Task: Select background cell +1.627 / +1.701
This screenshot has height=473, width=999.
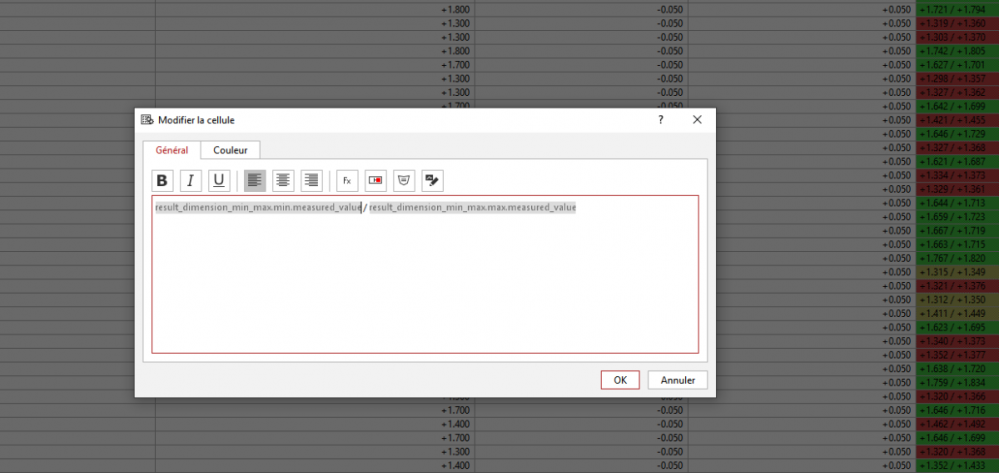Action: [957, 65]
